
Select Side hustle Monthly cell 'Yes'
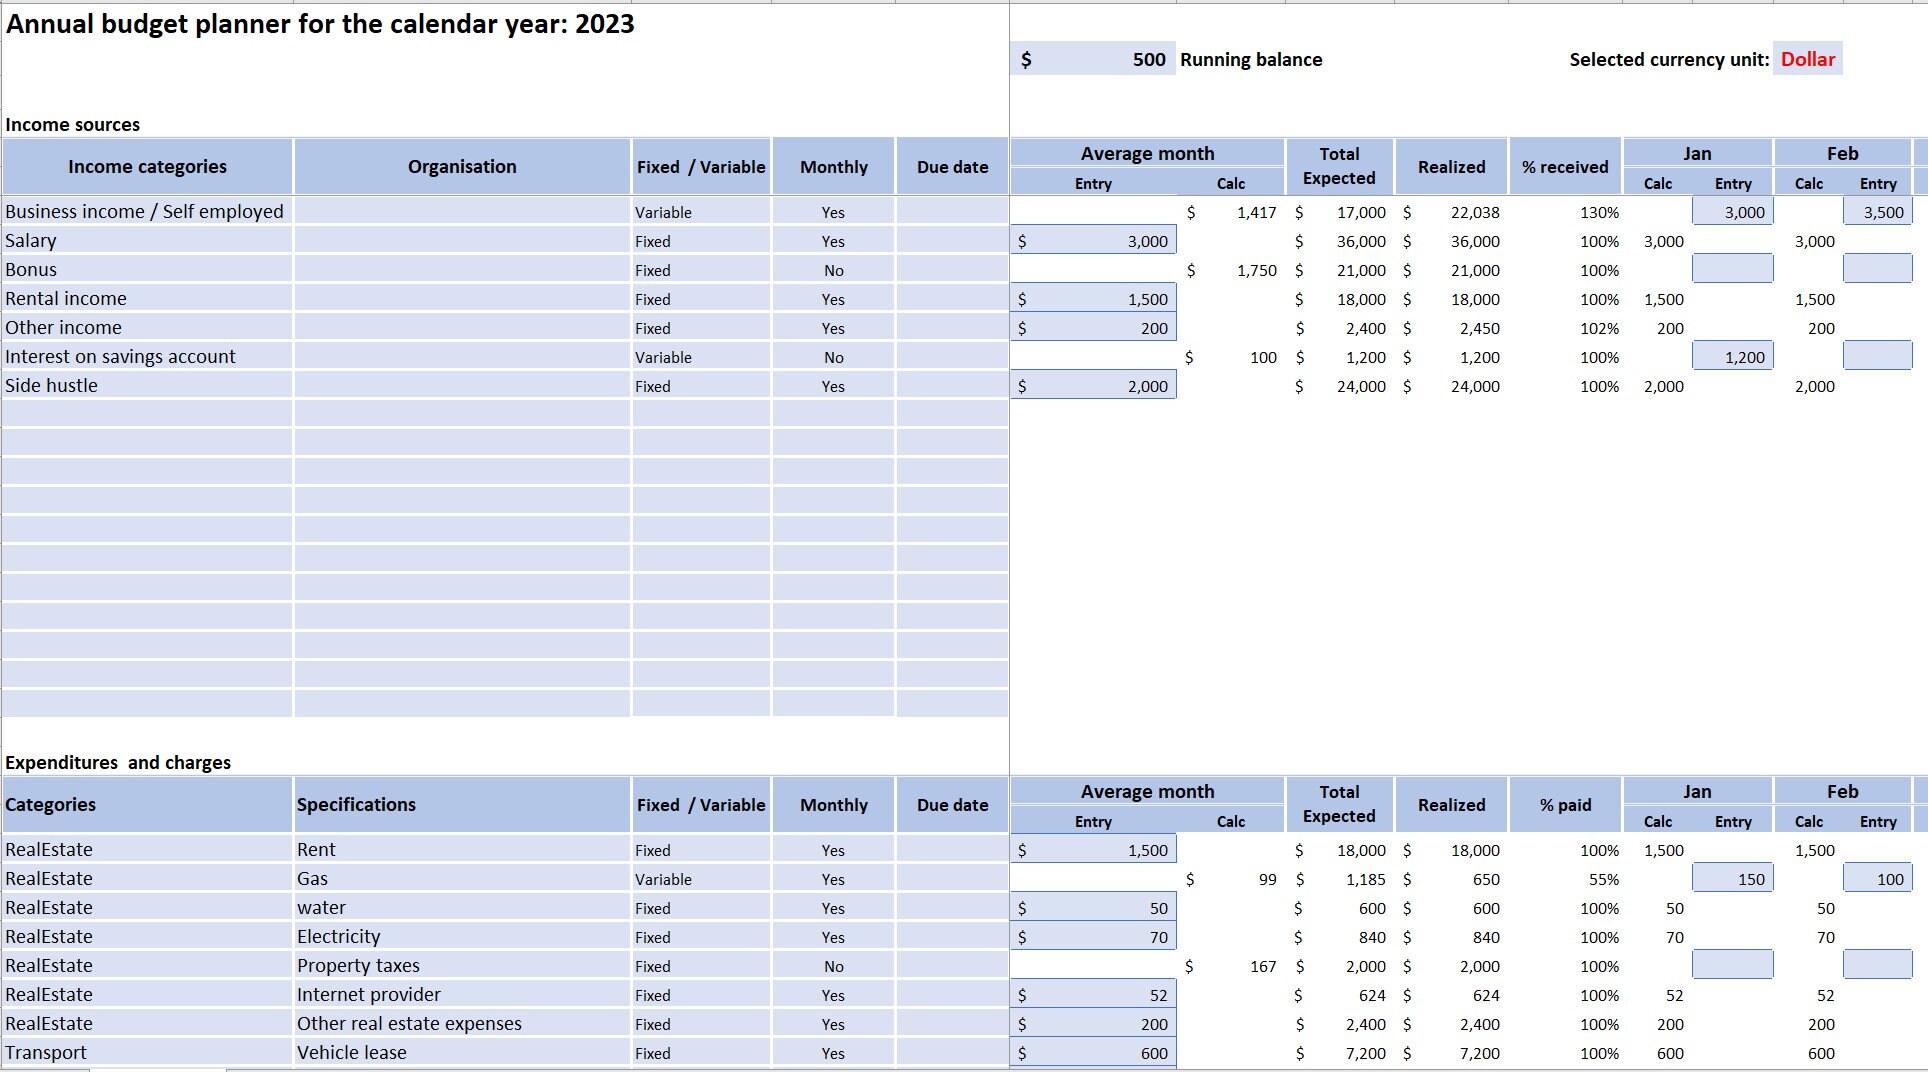click(x=834, y=386)
